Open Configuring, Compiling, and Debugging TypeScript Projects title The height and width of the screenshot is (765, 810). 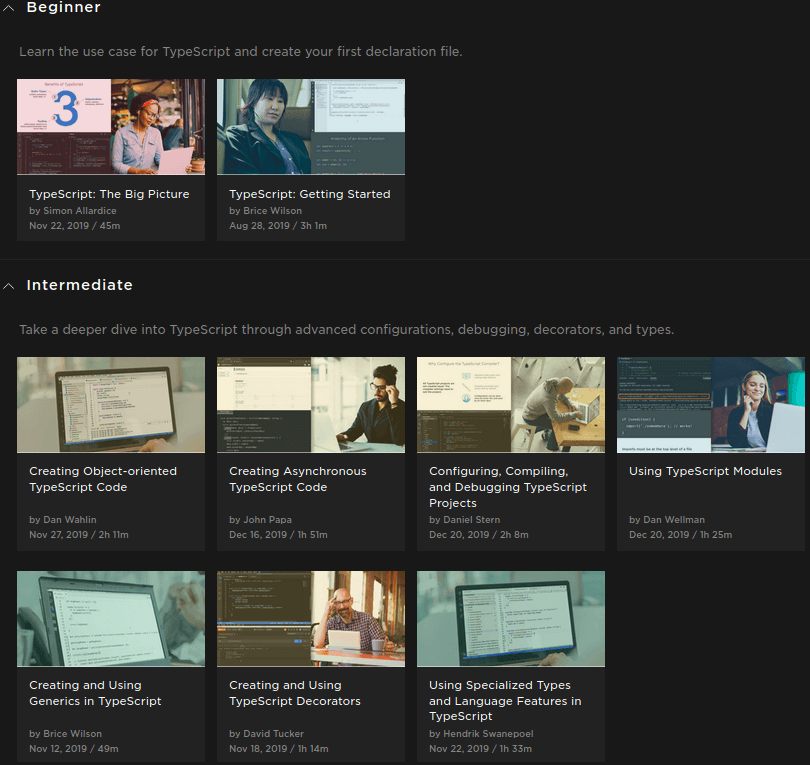tap(508, 487)
